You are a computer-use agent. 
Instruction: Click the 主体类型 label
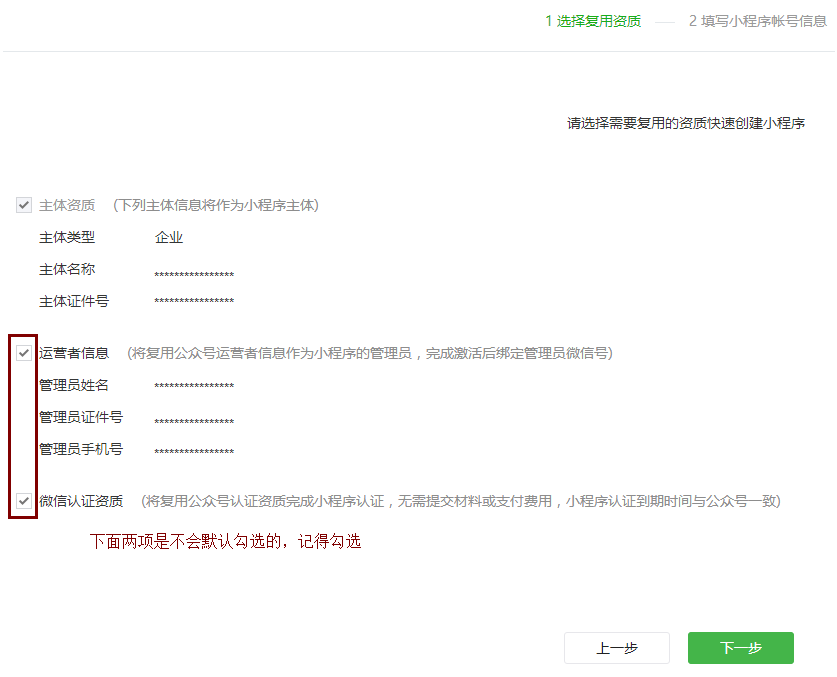click(x=66, y=237)
